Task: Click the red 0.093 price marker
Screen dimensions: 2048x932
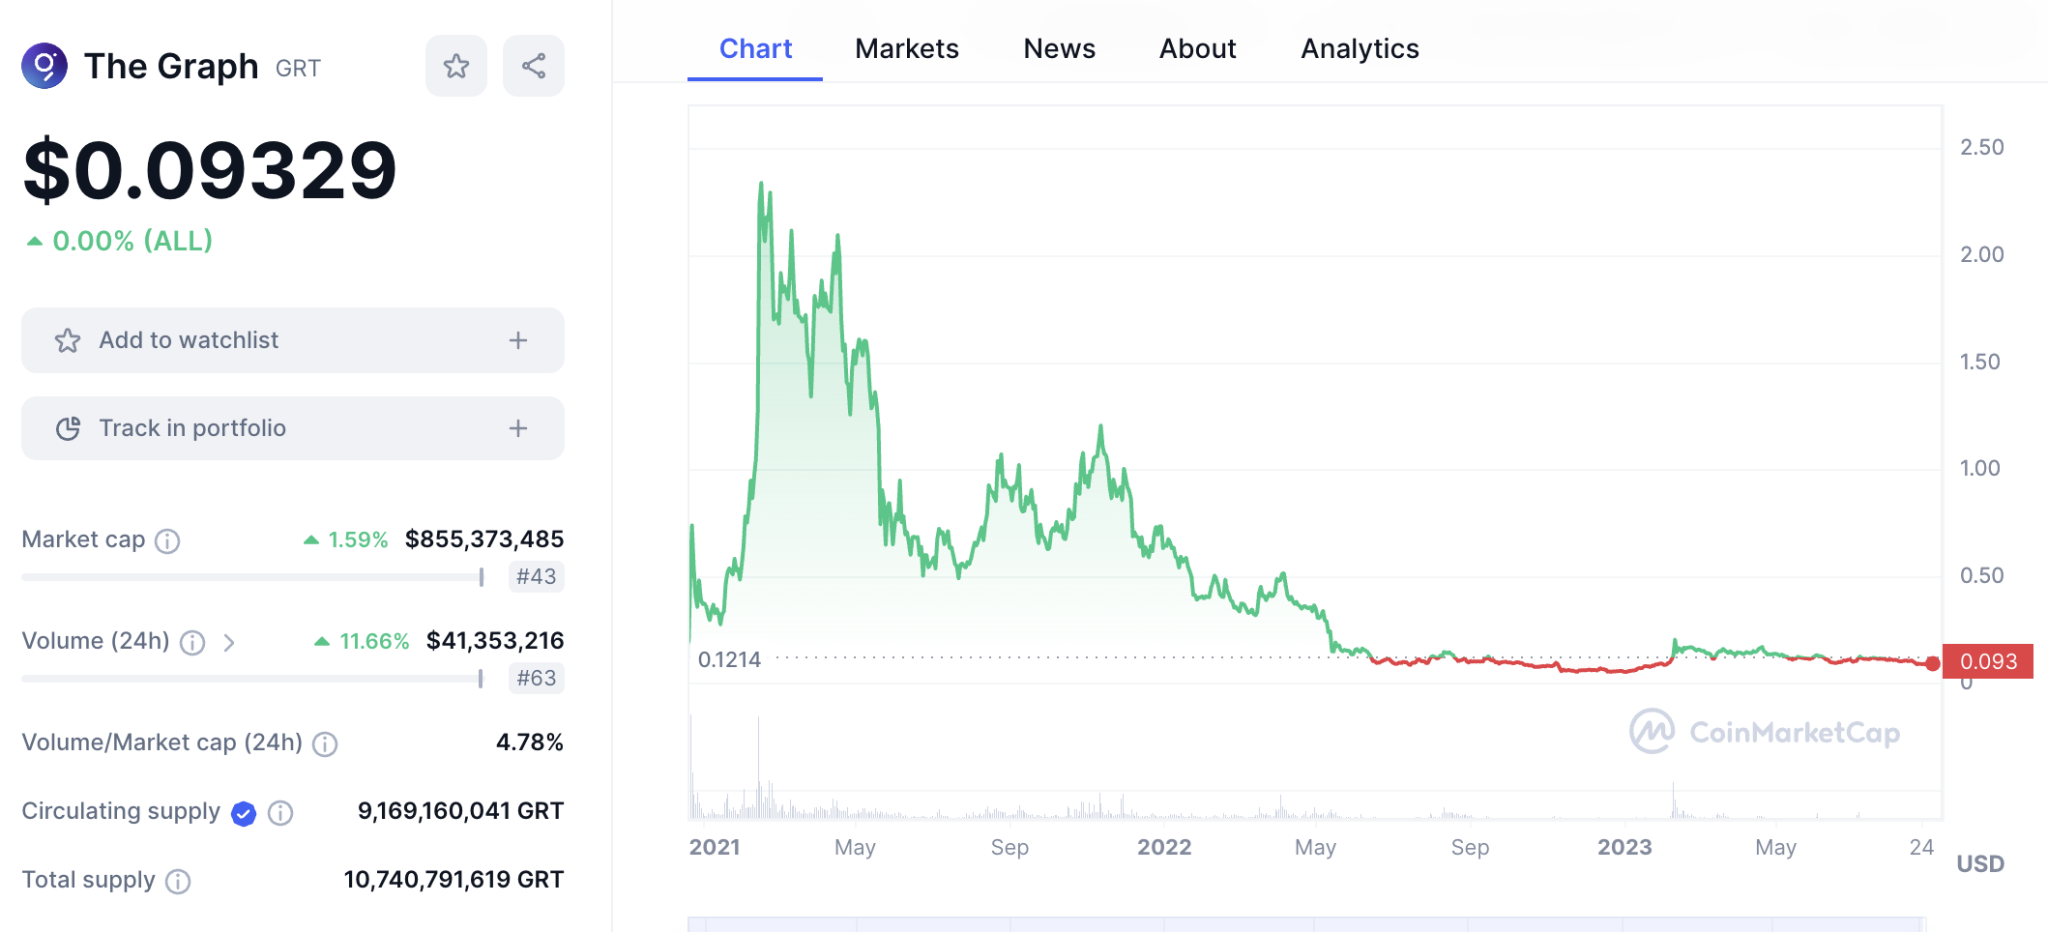Action: coord(1987,661)
